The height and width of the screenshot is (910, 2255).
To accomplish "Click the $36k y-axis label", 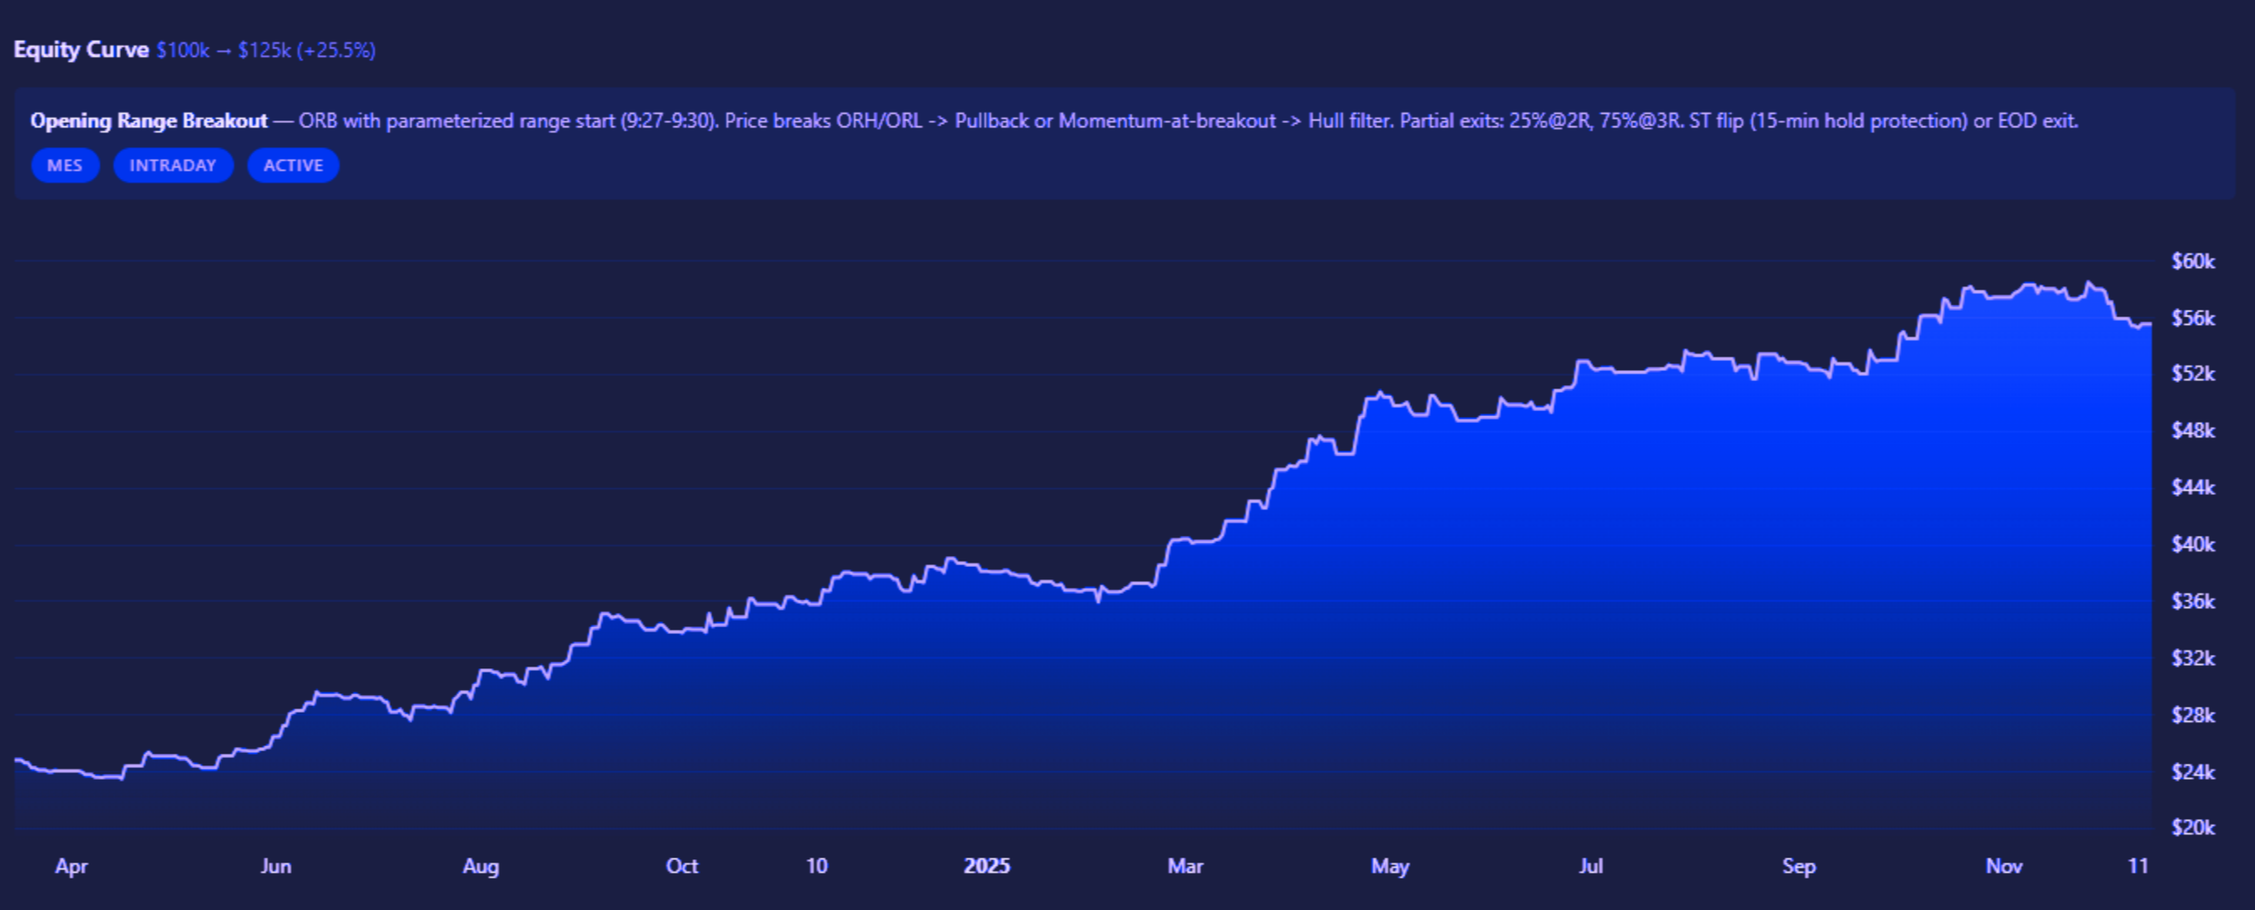I will click(2193, 601).
